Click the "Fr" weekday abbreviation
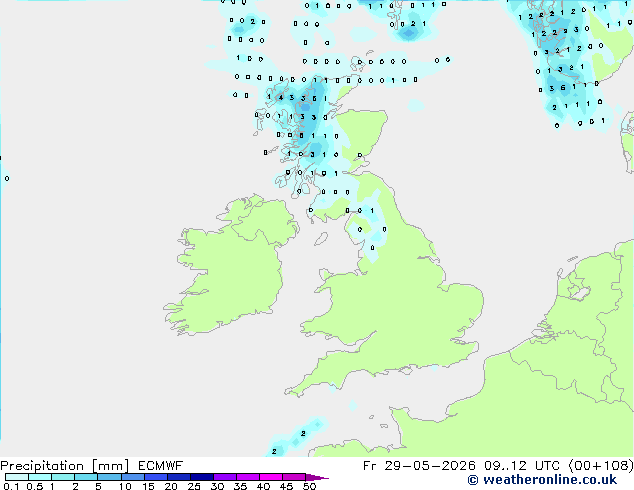Image resolution: width=634 pixels, height=490 pixels. tap(370, 466)
